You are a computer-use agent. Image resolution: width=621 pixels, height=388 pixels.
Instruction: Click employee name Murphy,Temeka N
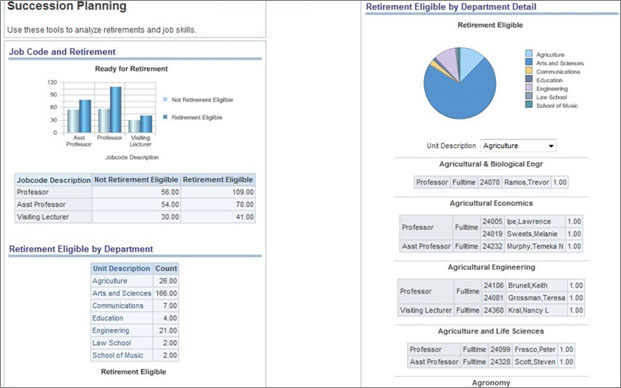(x=535, y=246)
